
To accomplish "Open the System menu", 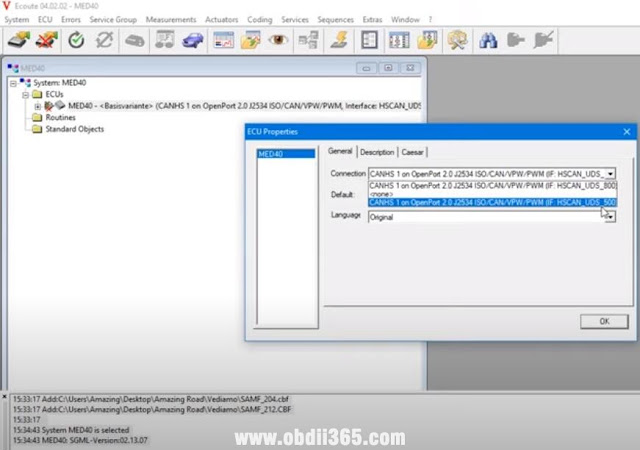I will (17, 20).
